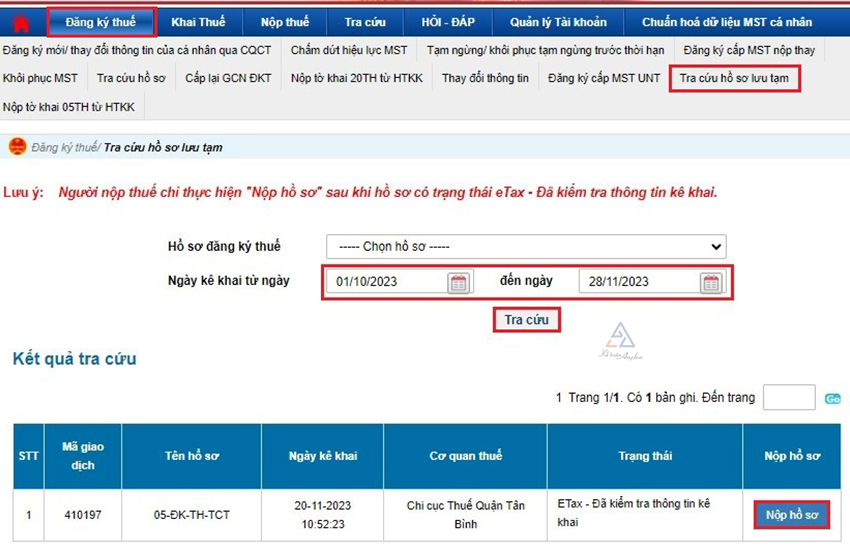The image size is (850, 554).
Task: Open the Đăng ký thuế main tab
Action: [x=101, y=22]
